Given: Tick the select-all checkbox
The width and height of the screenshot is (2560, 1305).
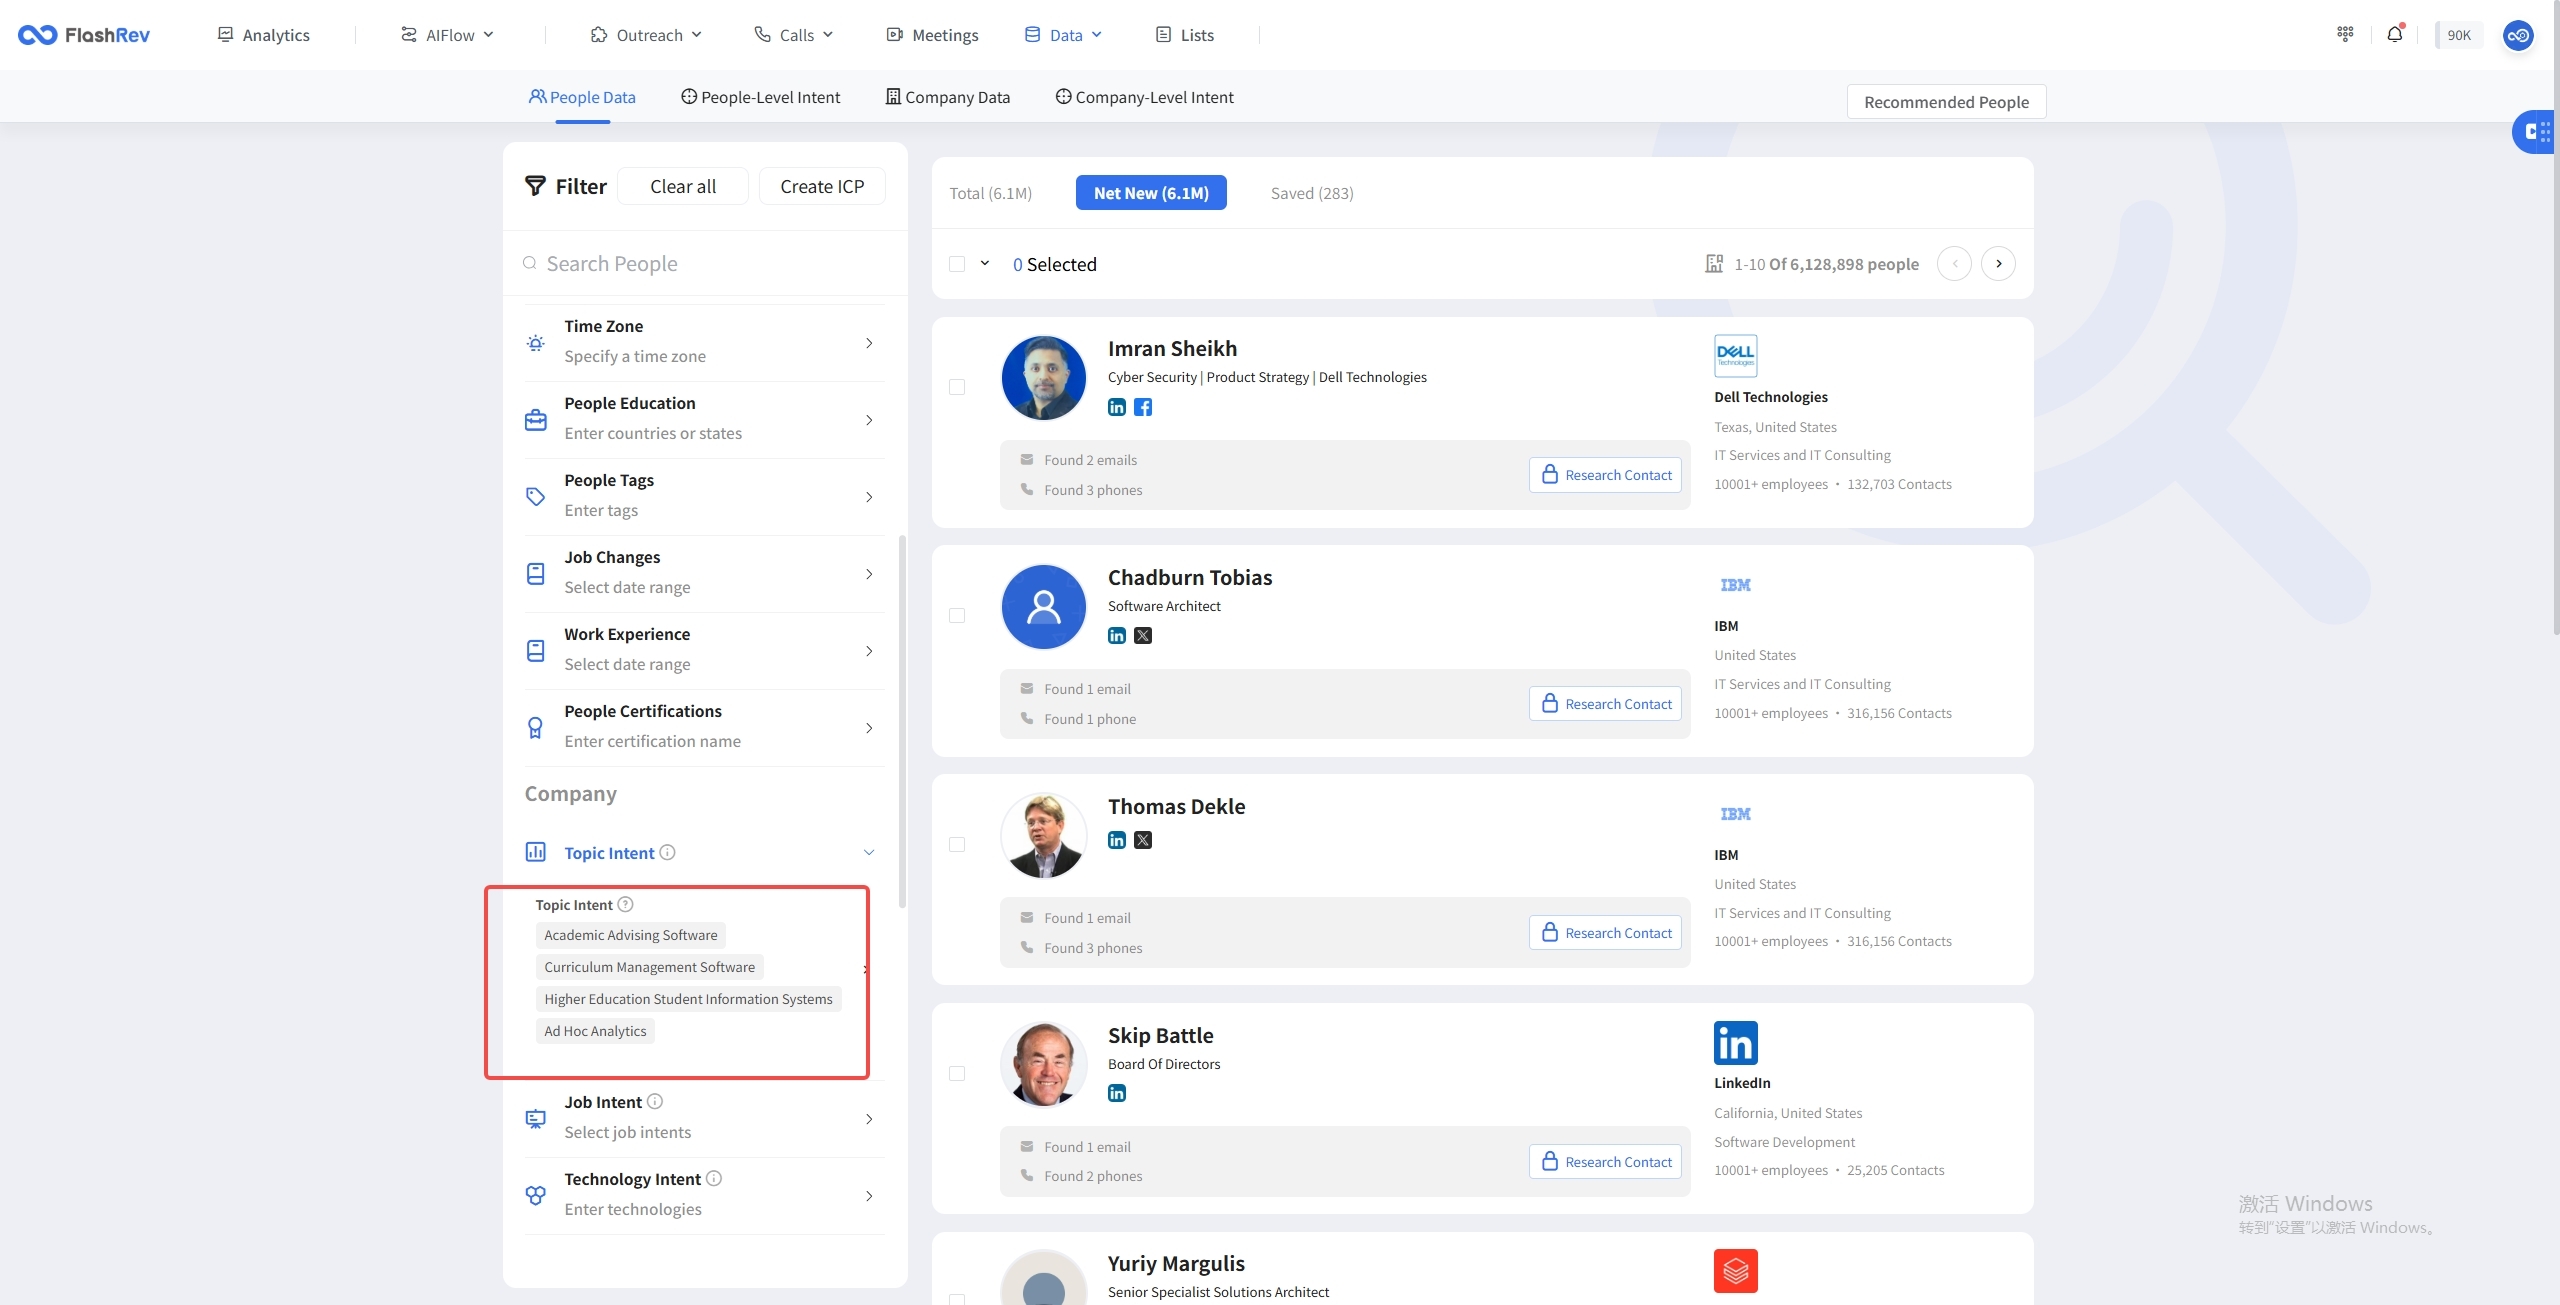Looking at the screenshot, I should [957, 264].
